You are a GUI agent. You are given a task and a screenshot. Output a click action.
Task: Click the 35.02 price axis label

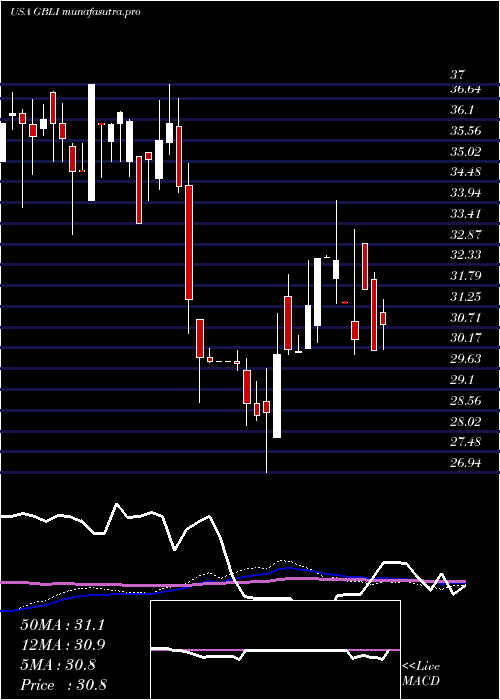tap(466, 151)
